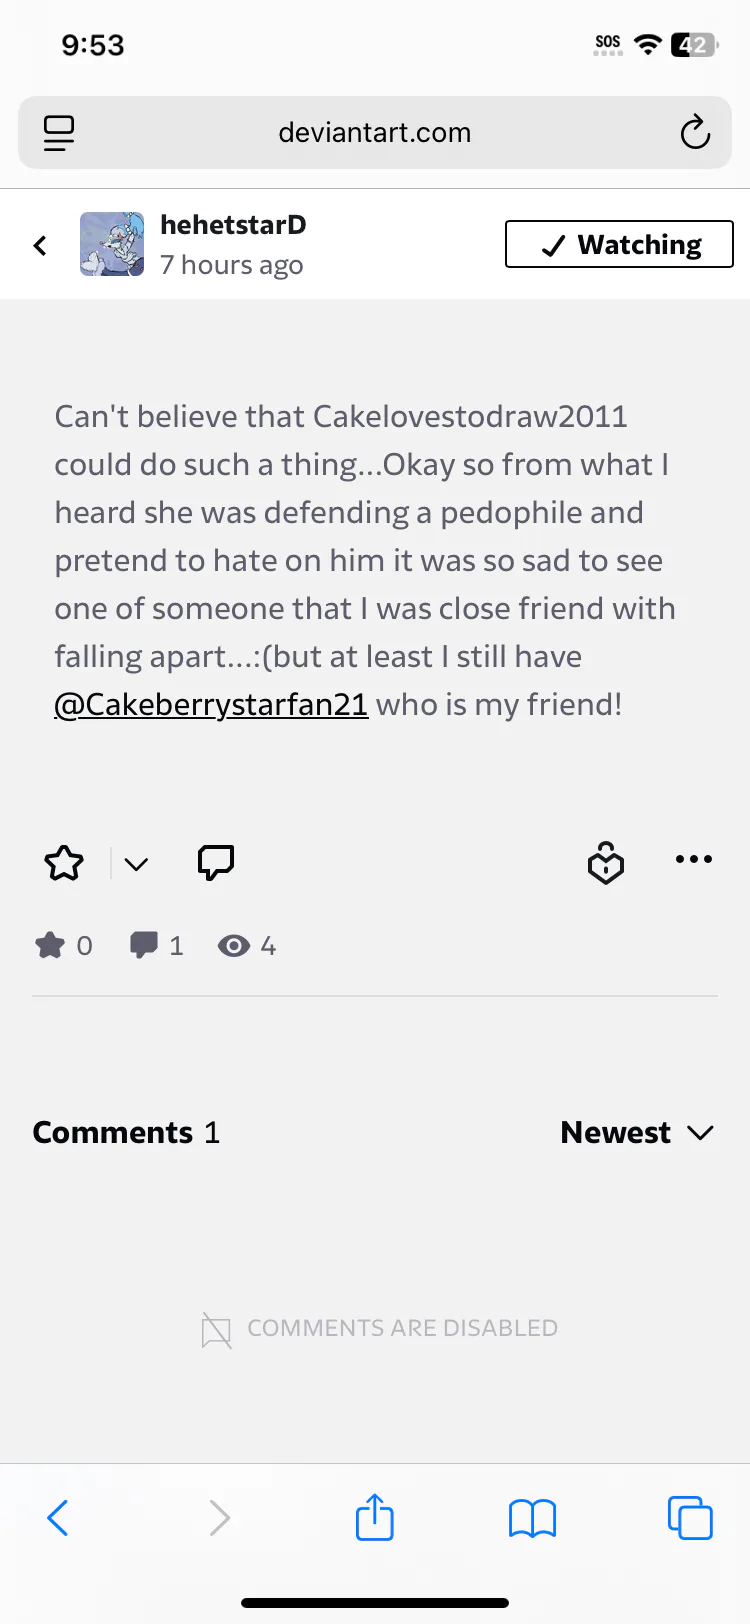Open the Newest comment sort dropdown
The height and width of the screenshot is (1624, 750).
(636, 1132)
